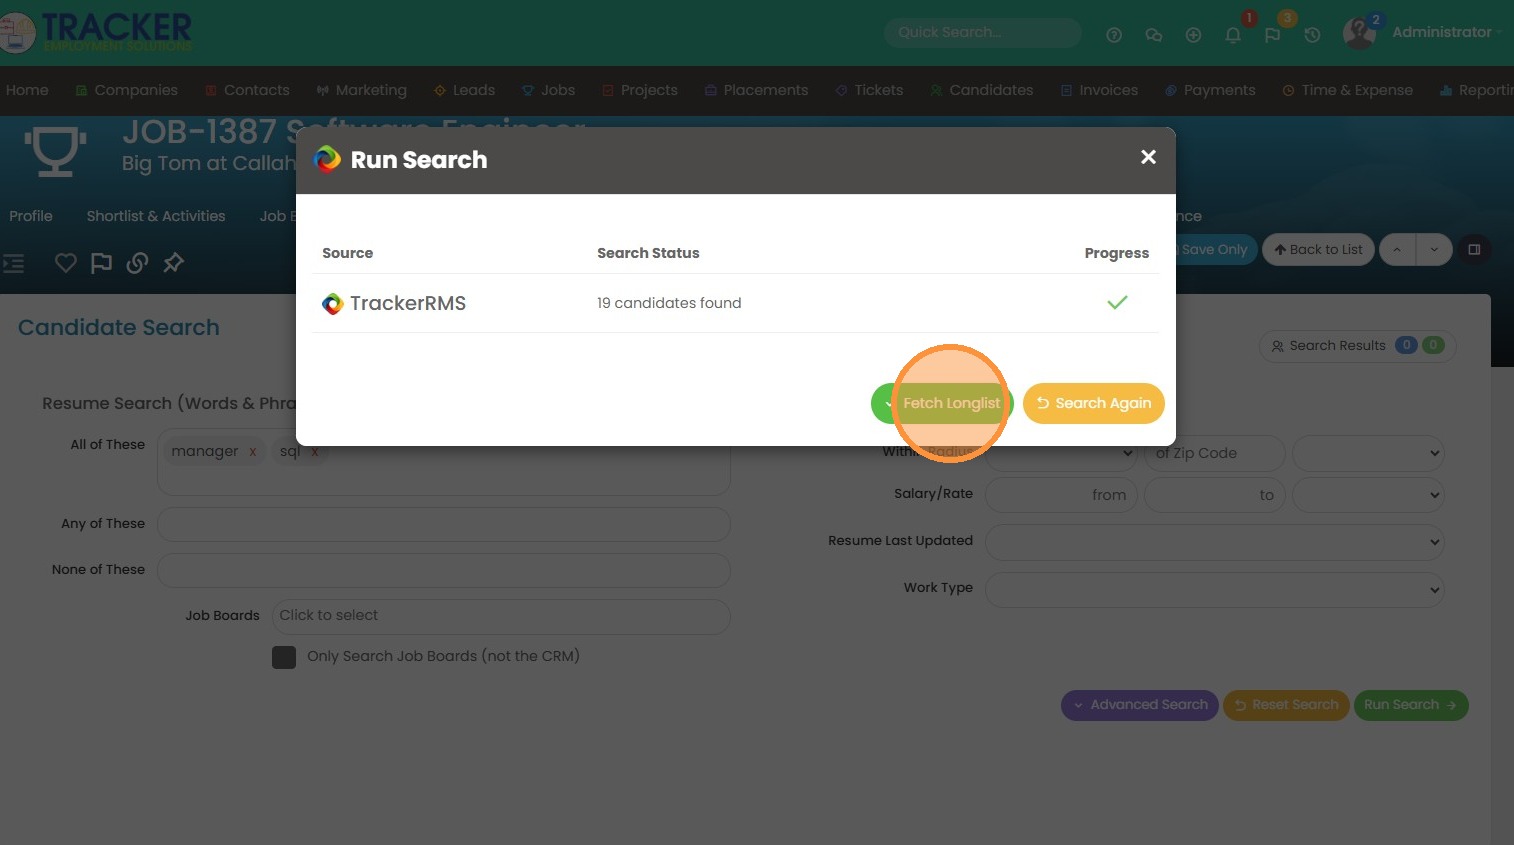
Task: Expand the Resume Last Updated dropdown
Action: click(x=1214, y=542)
